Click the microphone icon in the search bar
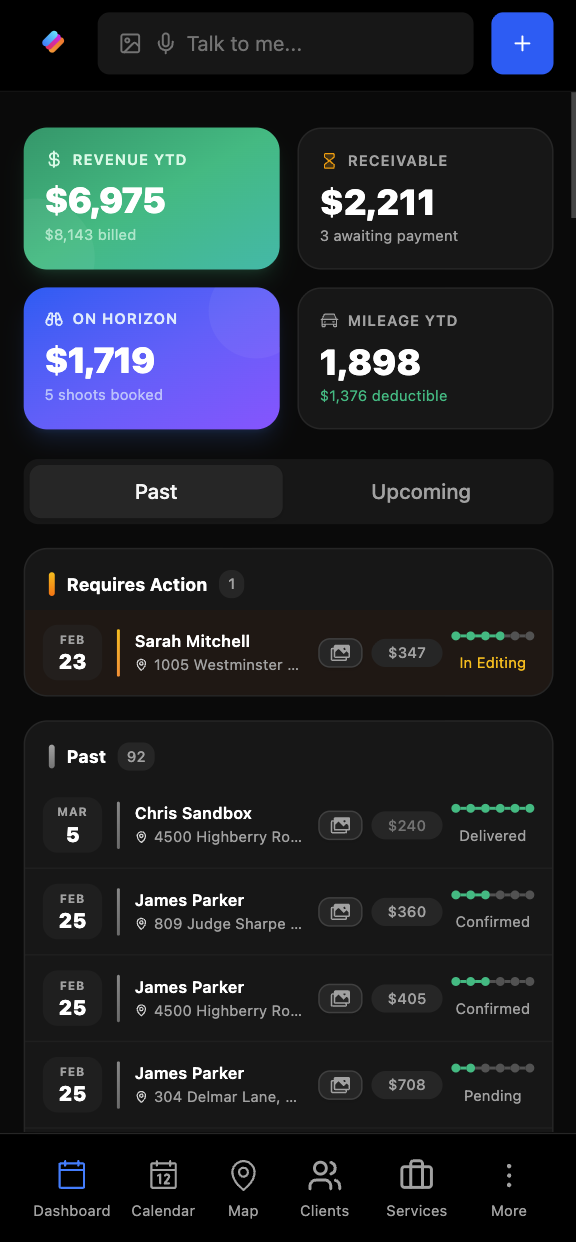The image size is (576, 1242). pos(167,43)
